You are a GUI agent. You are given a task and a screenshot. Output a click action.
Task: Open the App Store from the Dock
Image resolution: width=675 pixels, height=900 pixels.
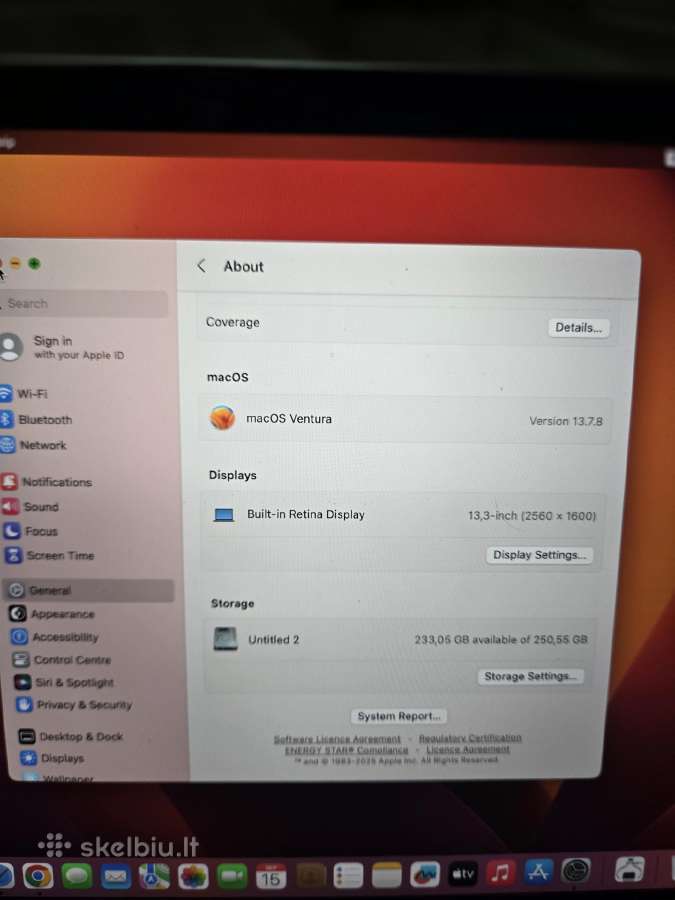pos(538,872)
